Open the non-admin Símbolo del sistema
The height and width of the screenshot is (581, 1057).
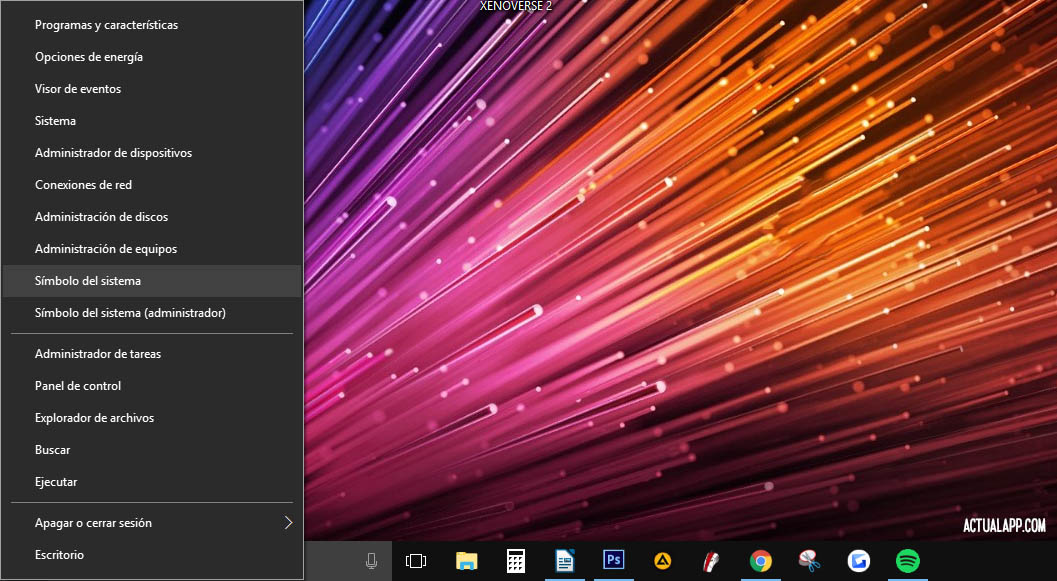(x=152, y=281)
